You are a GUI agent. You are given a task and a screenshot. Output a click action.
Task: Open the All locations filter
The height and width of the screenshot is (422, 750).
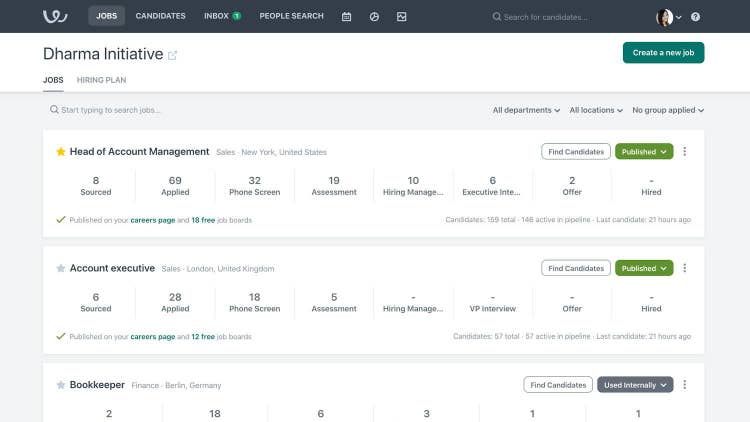tap(596, 110)
